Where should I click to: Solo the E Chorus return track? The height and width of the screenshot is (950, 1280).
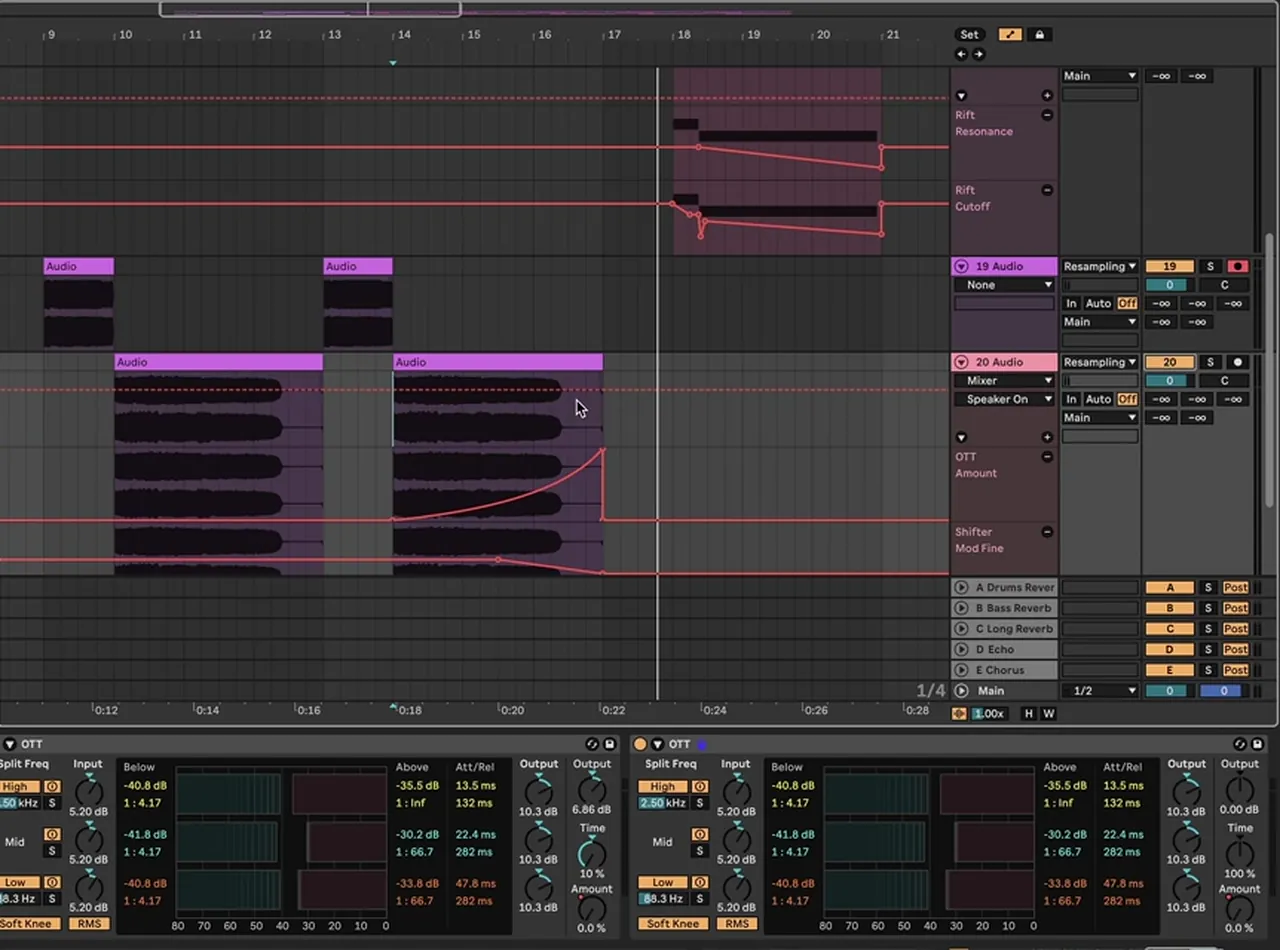(x=1208, y=671)
